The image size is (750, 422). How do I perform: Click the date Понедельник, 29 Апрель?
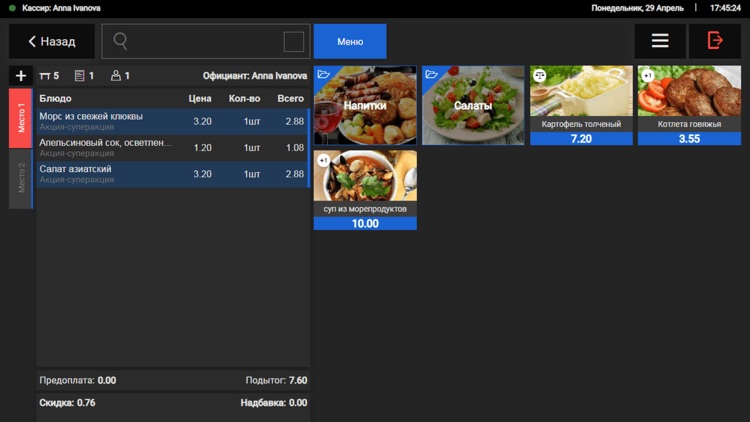tap(637, 8)
